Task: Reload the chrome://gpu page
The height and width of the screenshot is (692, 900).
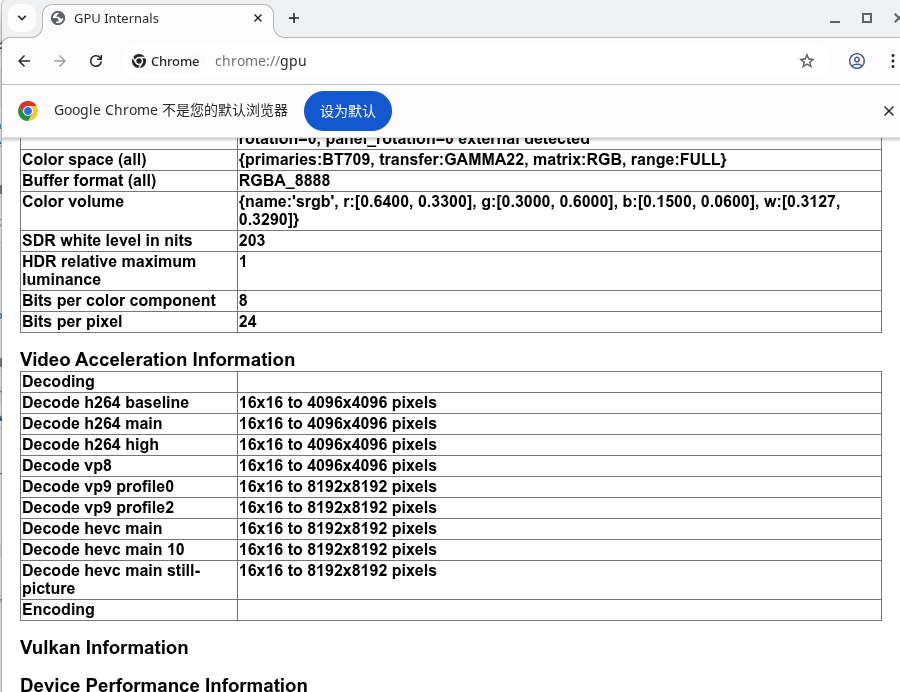Action: pyautogui.click(x=96, y=61)
